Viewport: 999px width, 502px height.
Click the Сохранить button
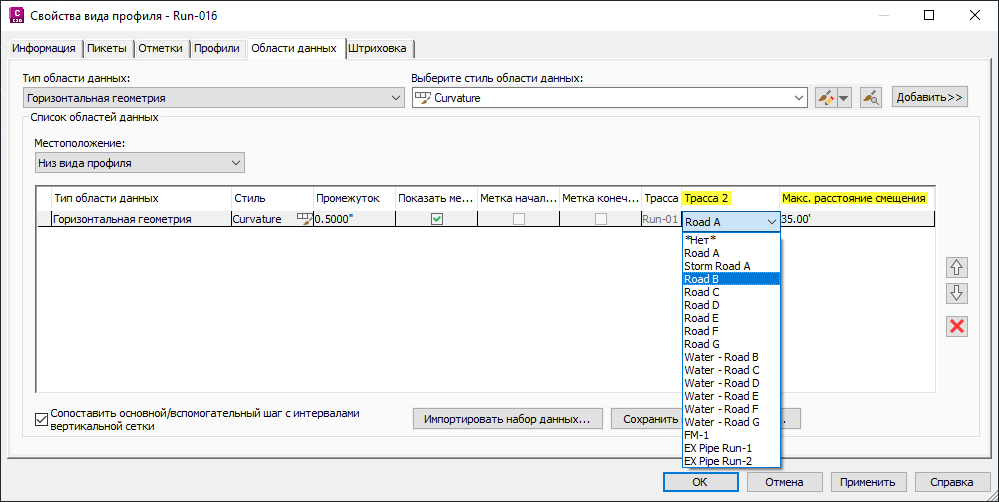point(647,419)
